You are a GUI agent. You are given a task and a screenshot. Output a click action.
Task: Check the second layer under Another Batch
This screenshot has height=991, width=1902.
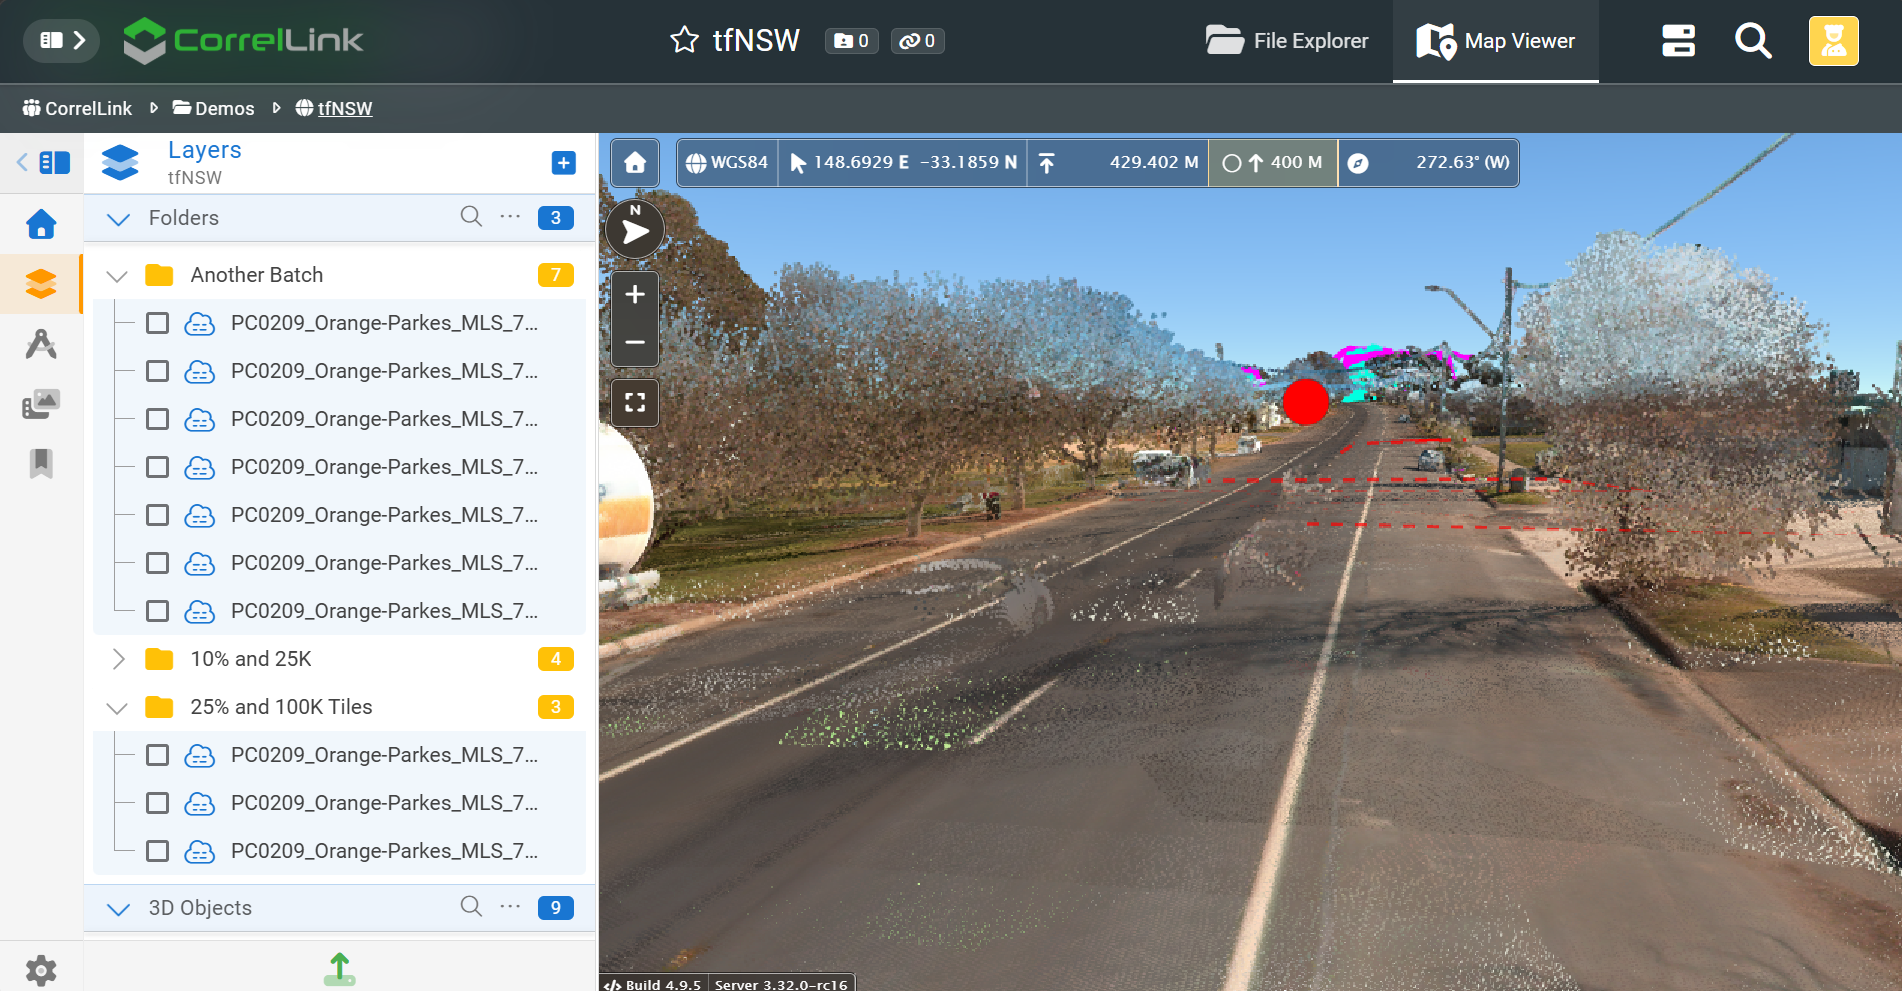[157, 371]
